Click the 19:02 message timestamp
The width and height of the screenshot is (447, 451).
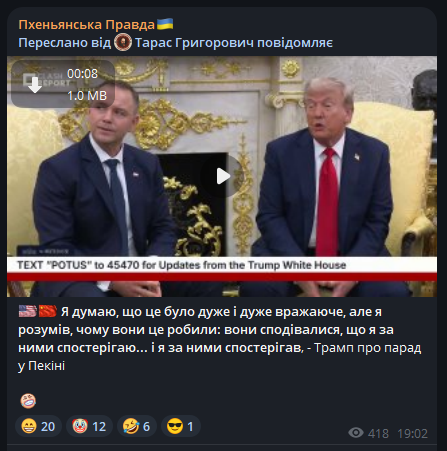[x=412, y=433]
